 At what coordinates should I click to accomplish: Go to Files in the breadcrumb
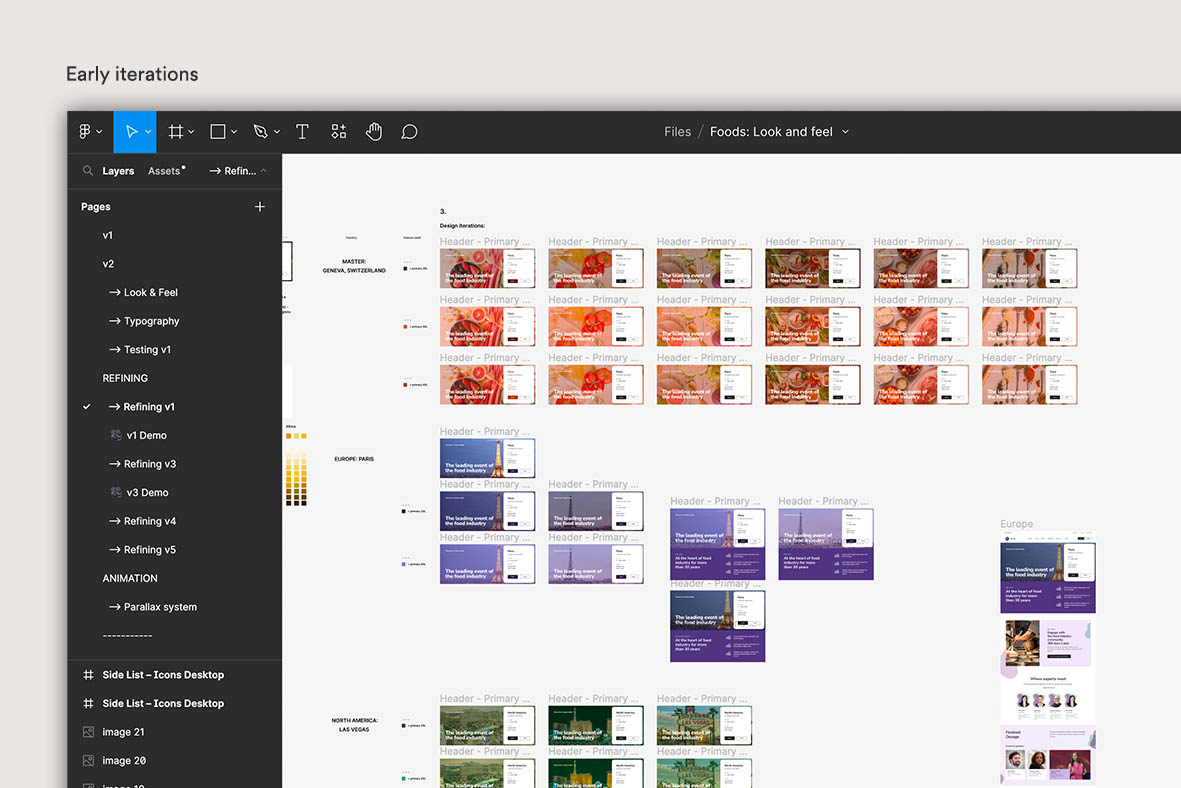click(x=677, y=132)
